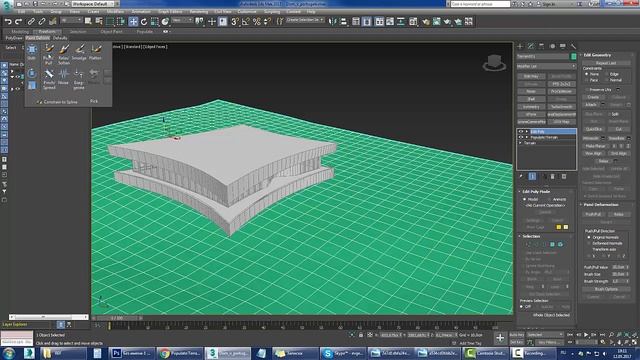Open the Modifier List dropdown
The width and height of the screenshot is (640, 360).
[546, 66]
